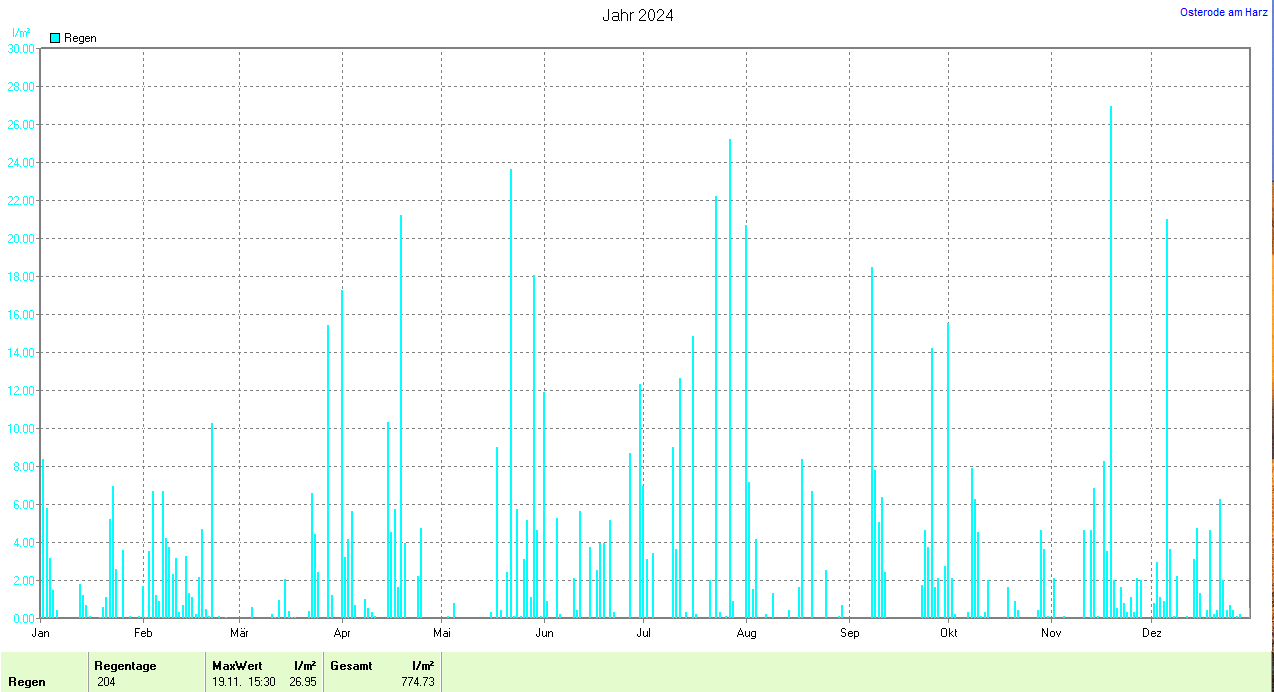Click the chart title Jahr 2024
Image resolution: width=1274 pixels, height=692 pixels.
pos(637,16)
